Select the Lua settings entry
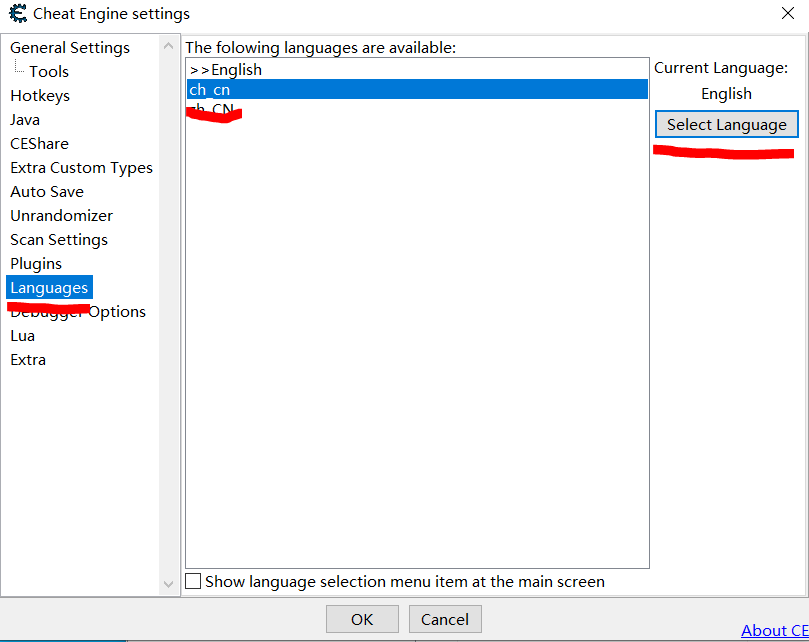This screenshot has width=809, height=642. coord(22,336)
